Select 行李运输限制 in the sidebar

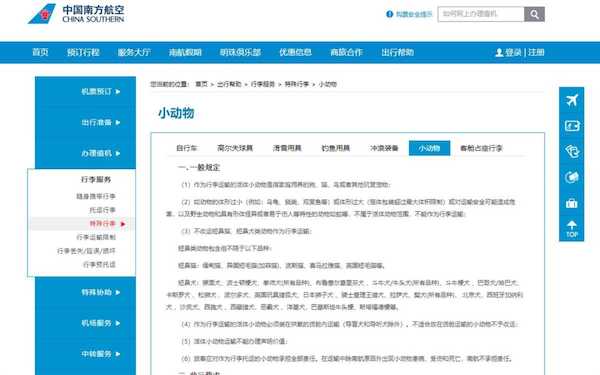[96, 237]
